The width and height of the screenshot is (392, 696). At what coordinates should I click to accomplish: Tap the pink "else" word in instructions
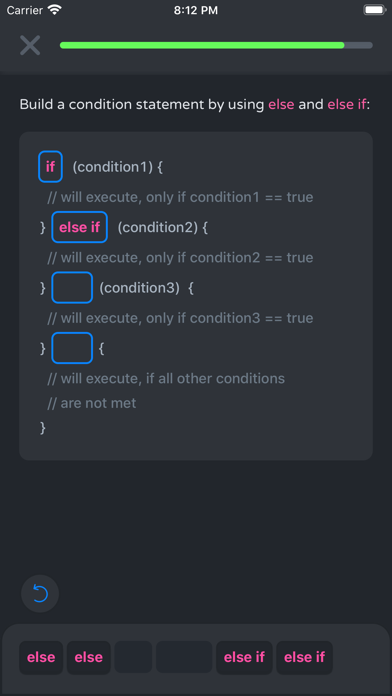(x=281, y=105)
